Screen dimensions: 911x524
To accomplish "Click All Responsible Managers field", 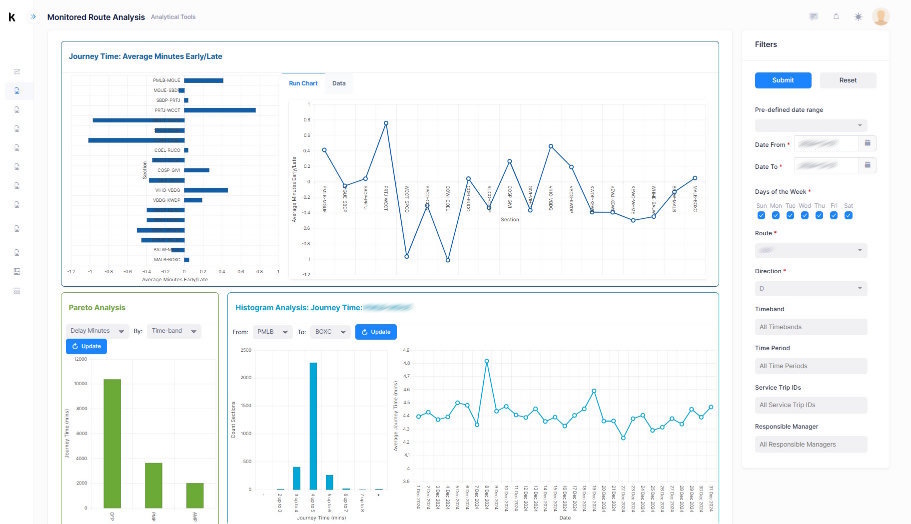I will 810,444.
